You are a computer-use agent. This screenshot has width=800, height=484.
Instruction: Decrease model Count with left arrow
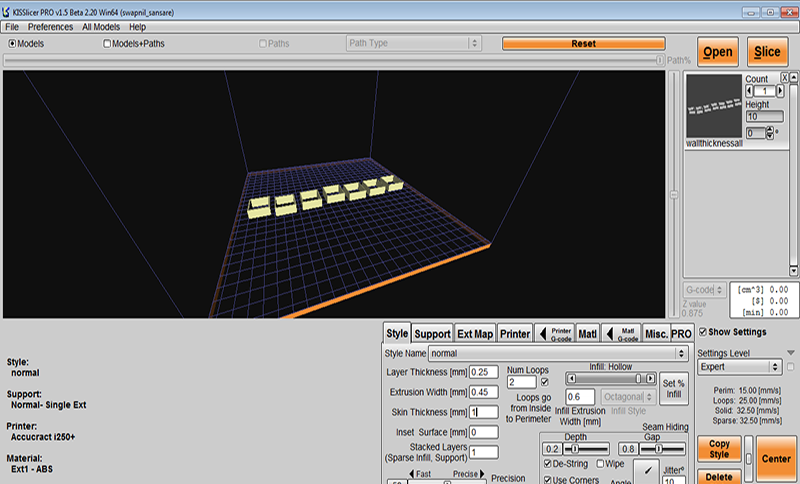[x=749, y=91]
